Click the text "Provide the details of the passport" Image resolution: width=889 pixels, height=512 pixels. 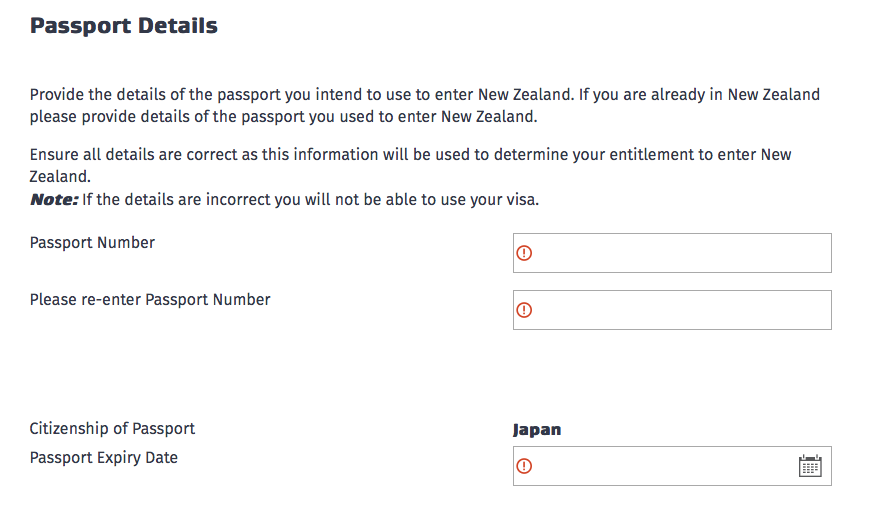coord(156,94)
